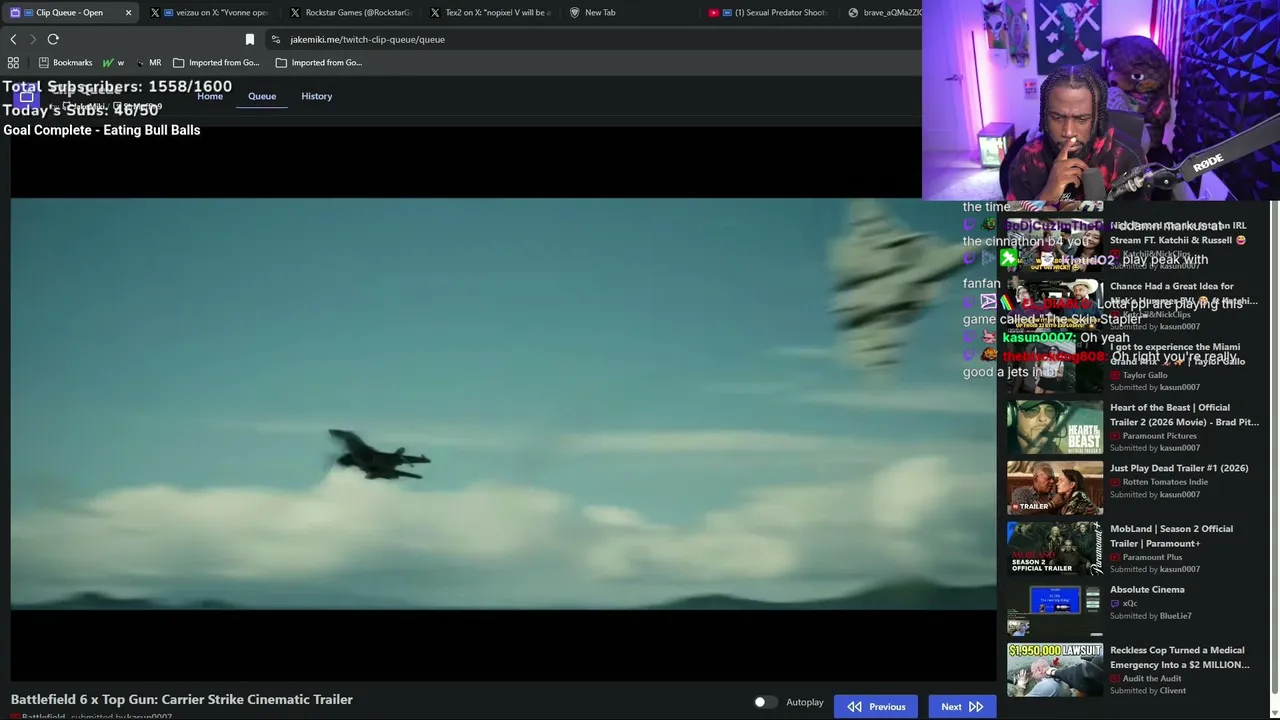This screenshot has height=720, width=1280.
Task: Click 'Submitted by Clivent' text
Action: coord(1148,691)
